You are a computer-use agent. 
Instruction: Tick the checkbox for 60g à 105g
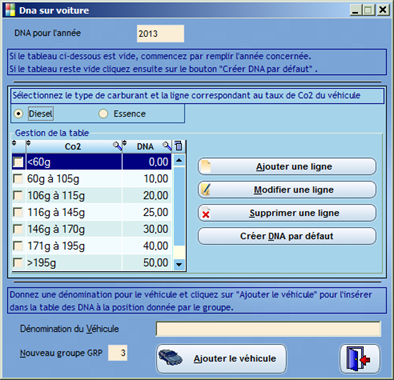(18, 179)
